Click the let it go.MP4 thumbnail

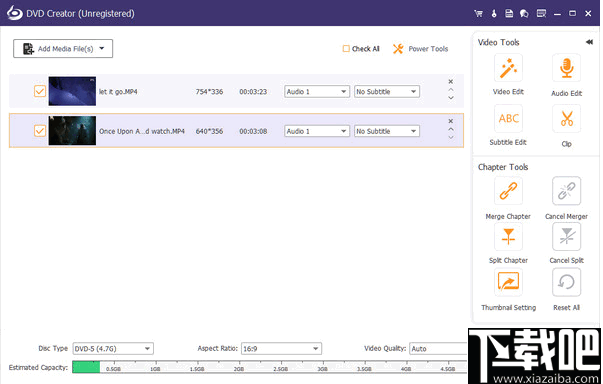[72, 91]
